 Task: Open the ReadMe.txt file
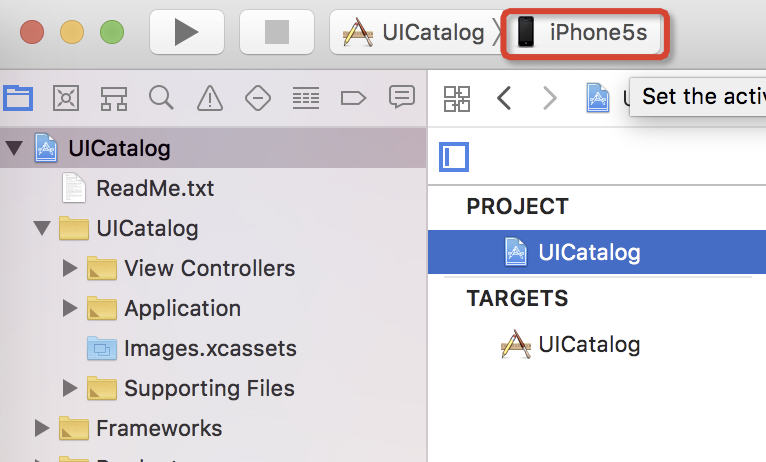155,189
